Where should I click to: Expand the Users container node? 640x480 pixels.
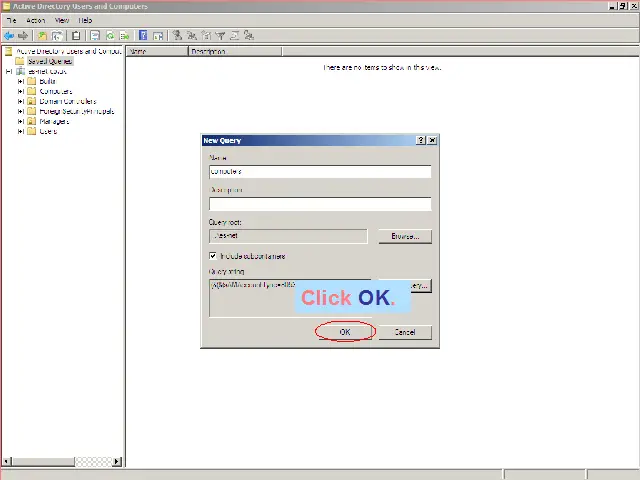20,131
